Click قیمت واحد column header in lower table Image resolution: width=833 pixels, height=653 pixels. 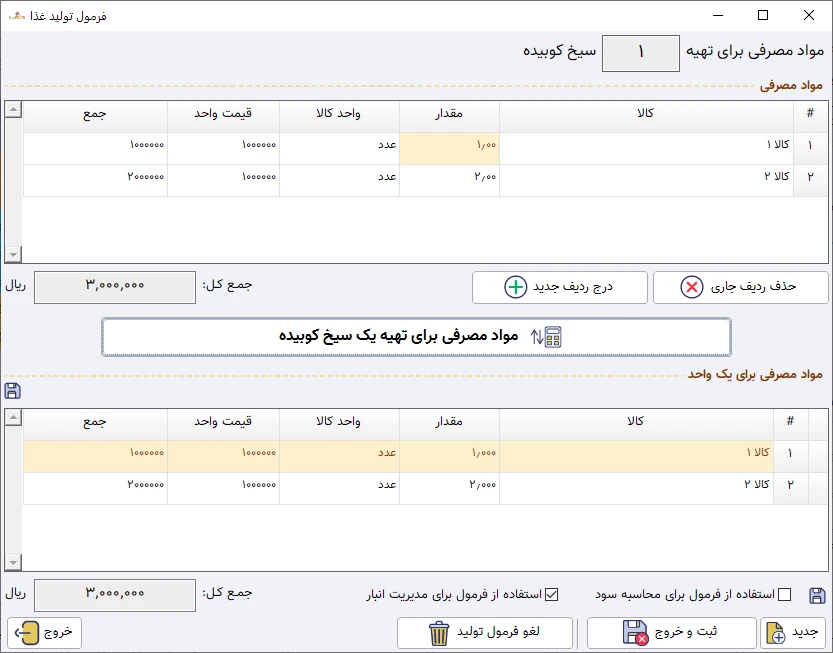coord(223,425)
